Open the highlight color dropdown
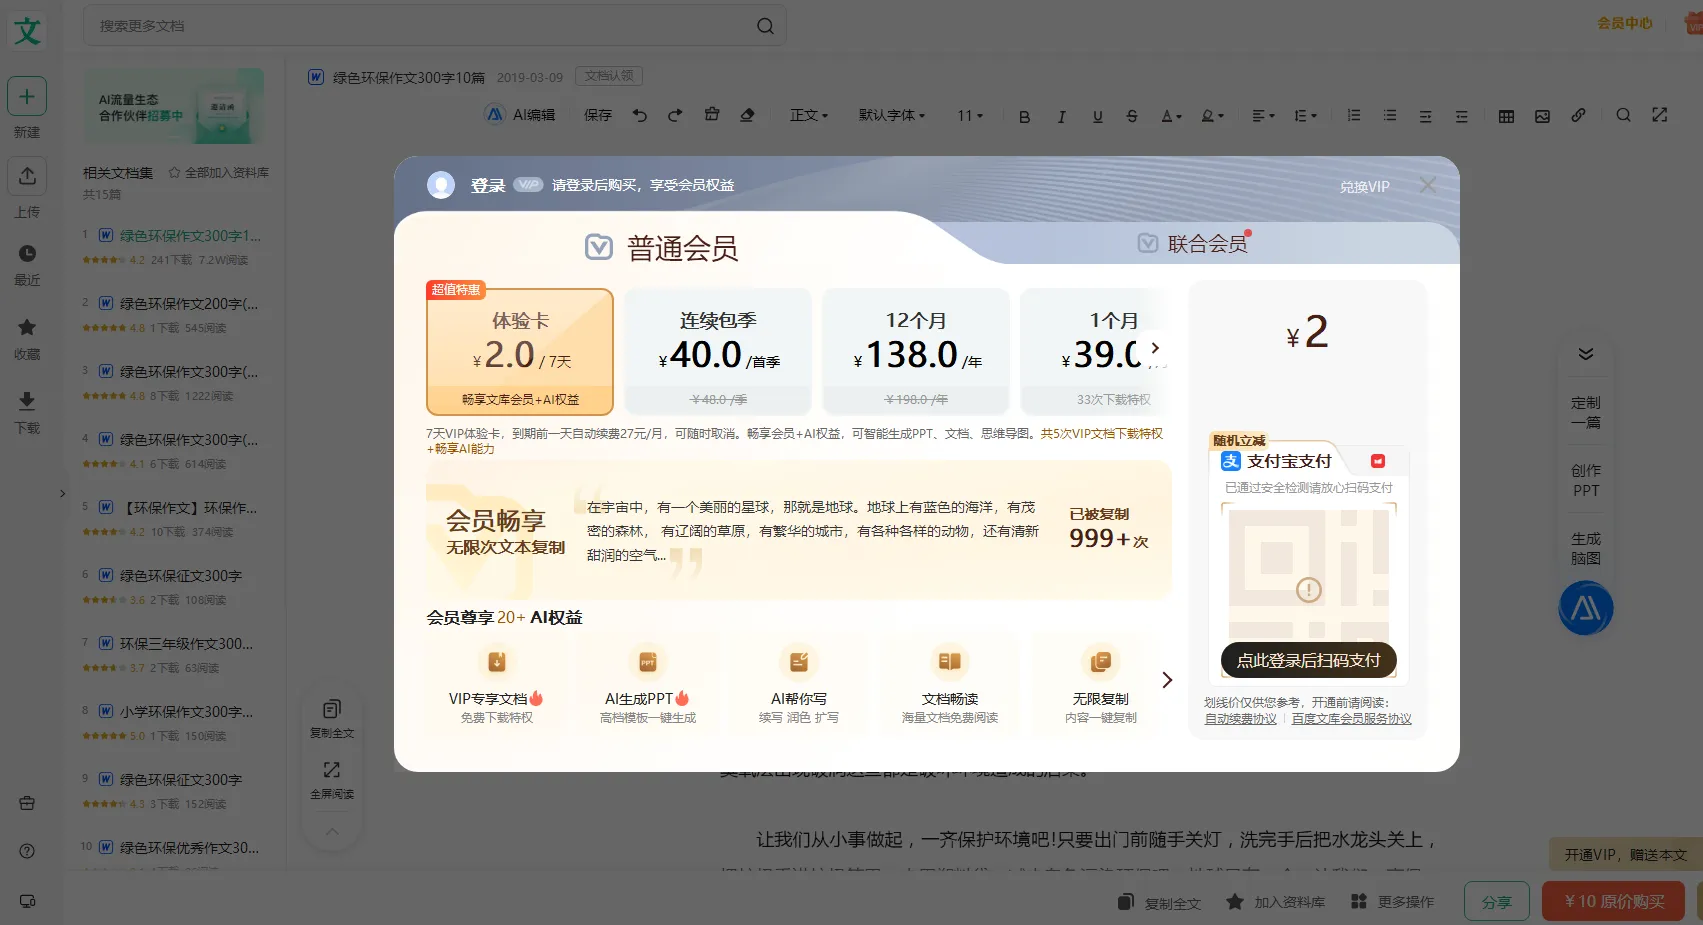Image resolution: width=1703 pixels, height=925 pixels. point(1212,117)
